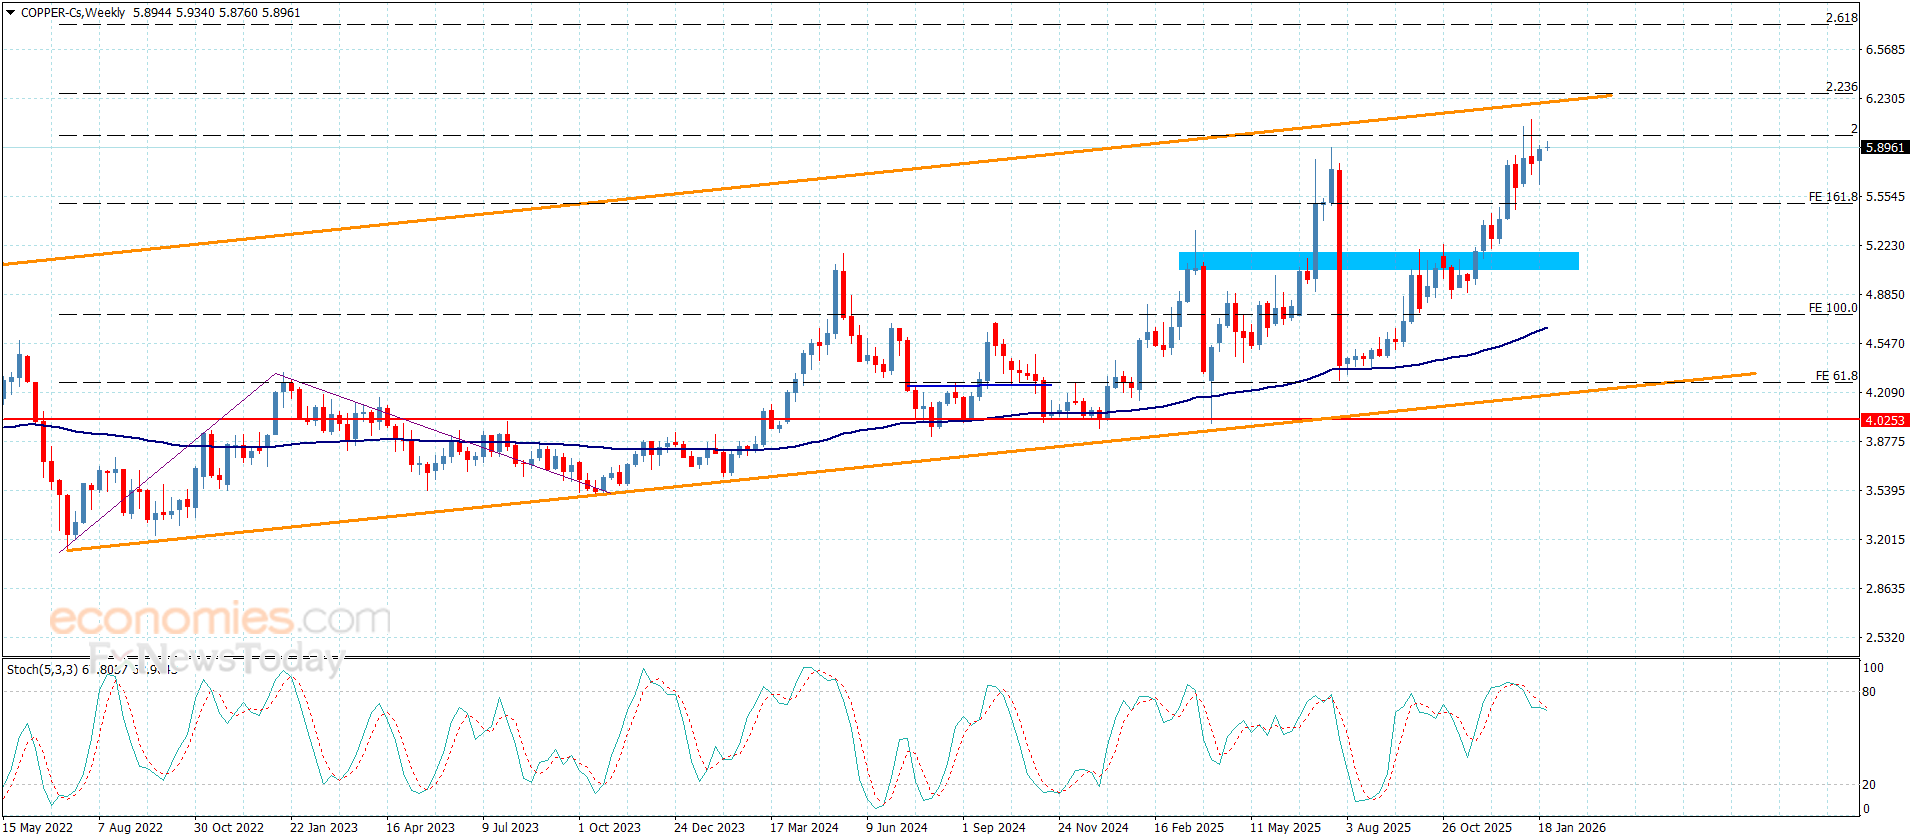Click the 16 Apr 2023 date label
The width and height of the screenshot is (1916, 840).
420,827
